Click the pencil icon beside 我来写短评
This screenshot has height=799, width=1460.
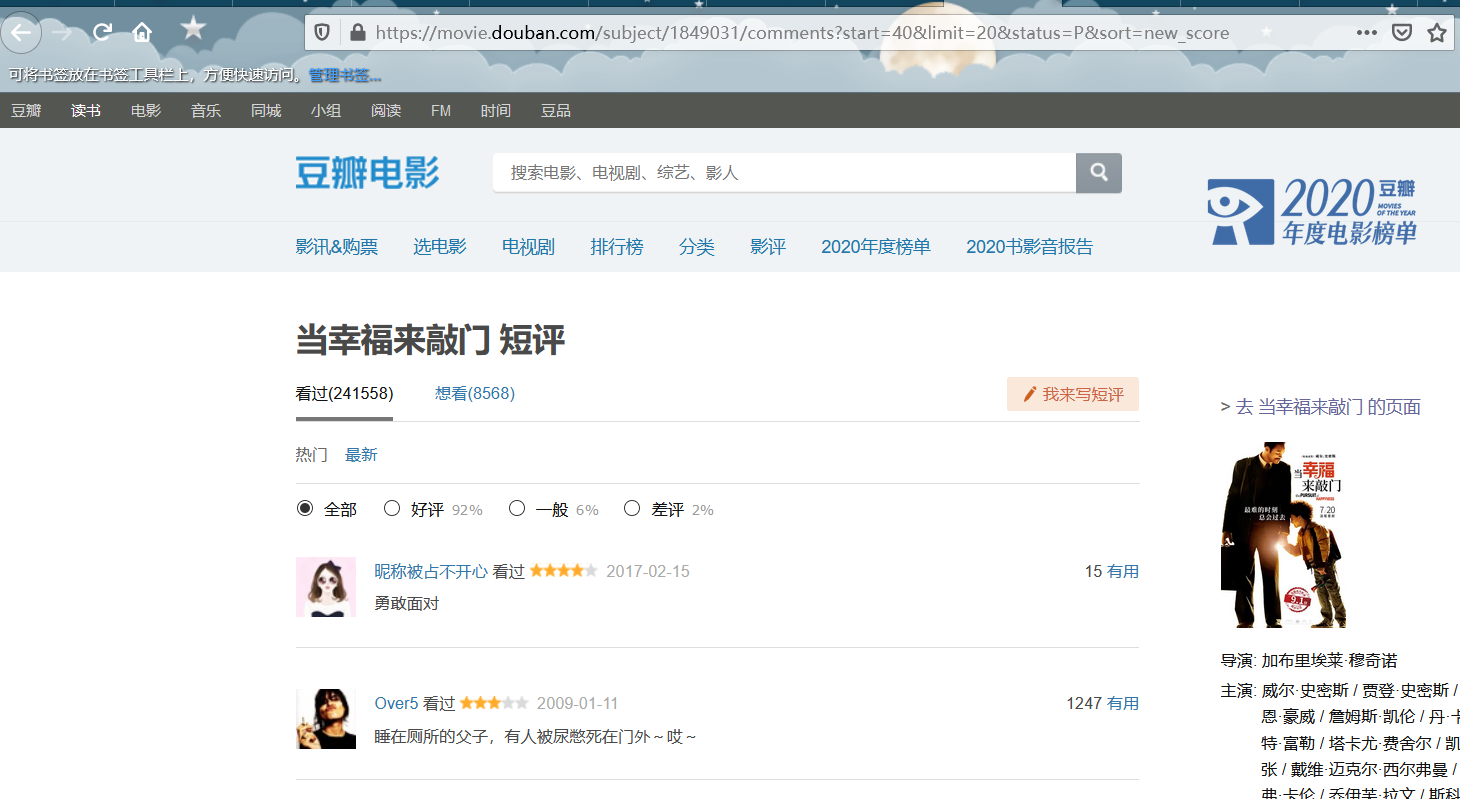click(1029, 395)
